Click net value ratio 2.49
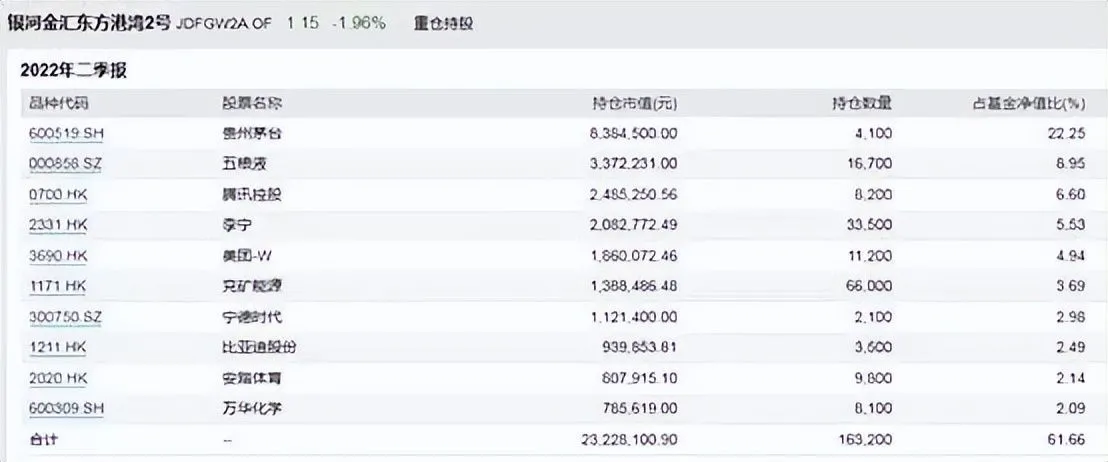 (x=1070, y=348)
